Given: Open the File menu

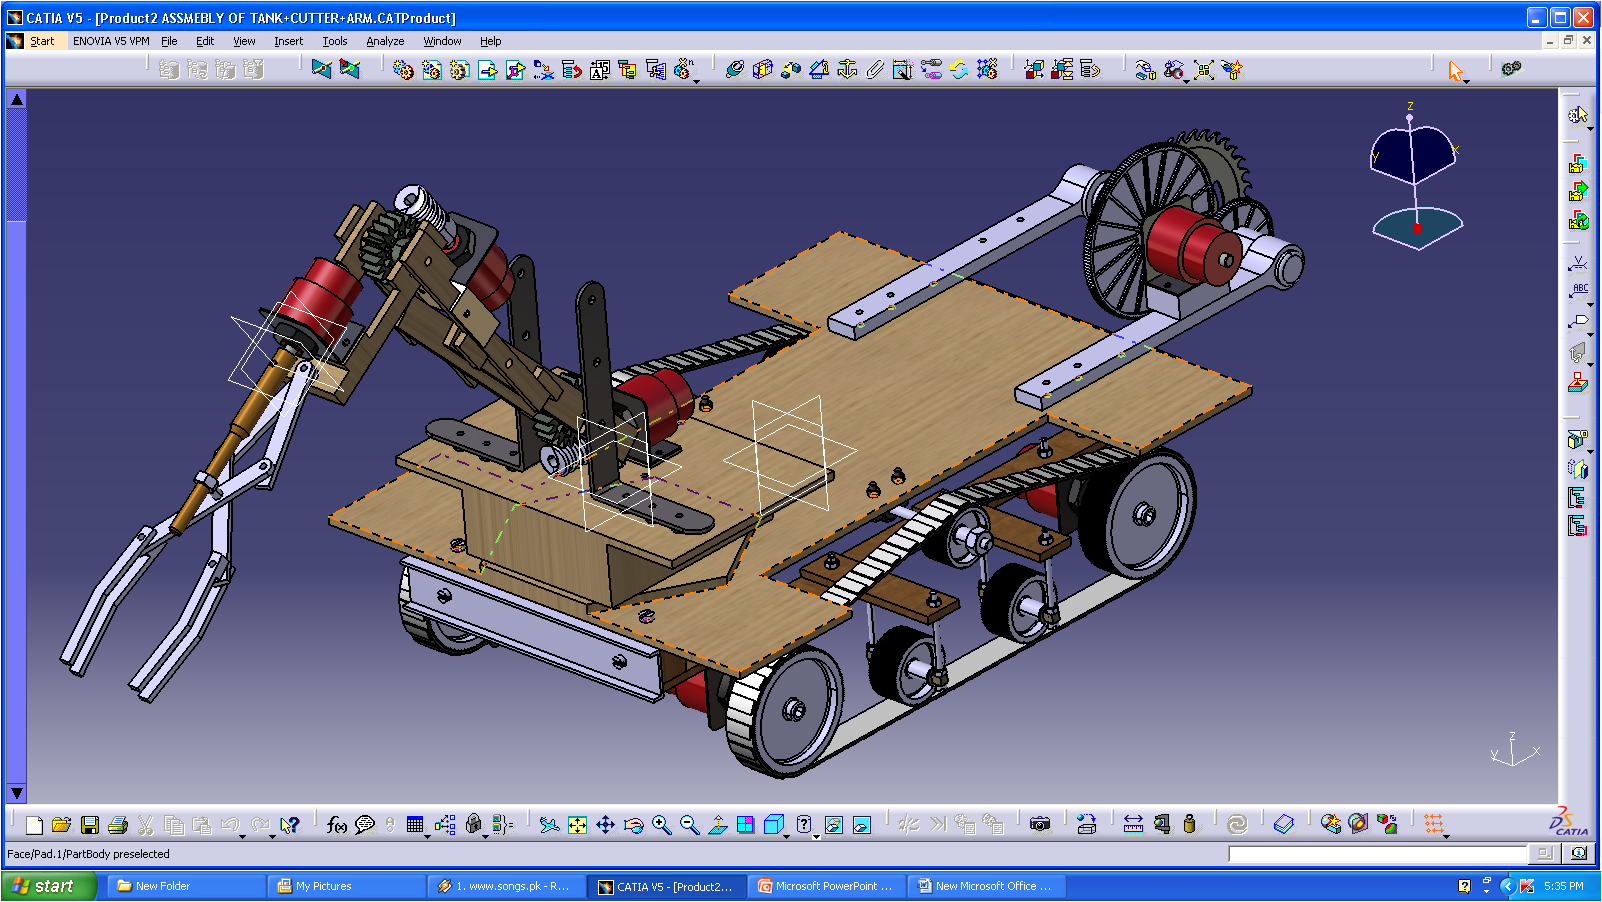Looking at the screenshot, I should click(x=169, y=41).
